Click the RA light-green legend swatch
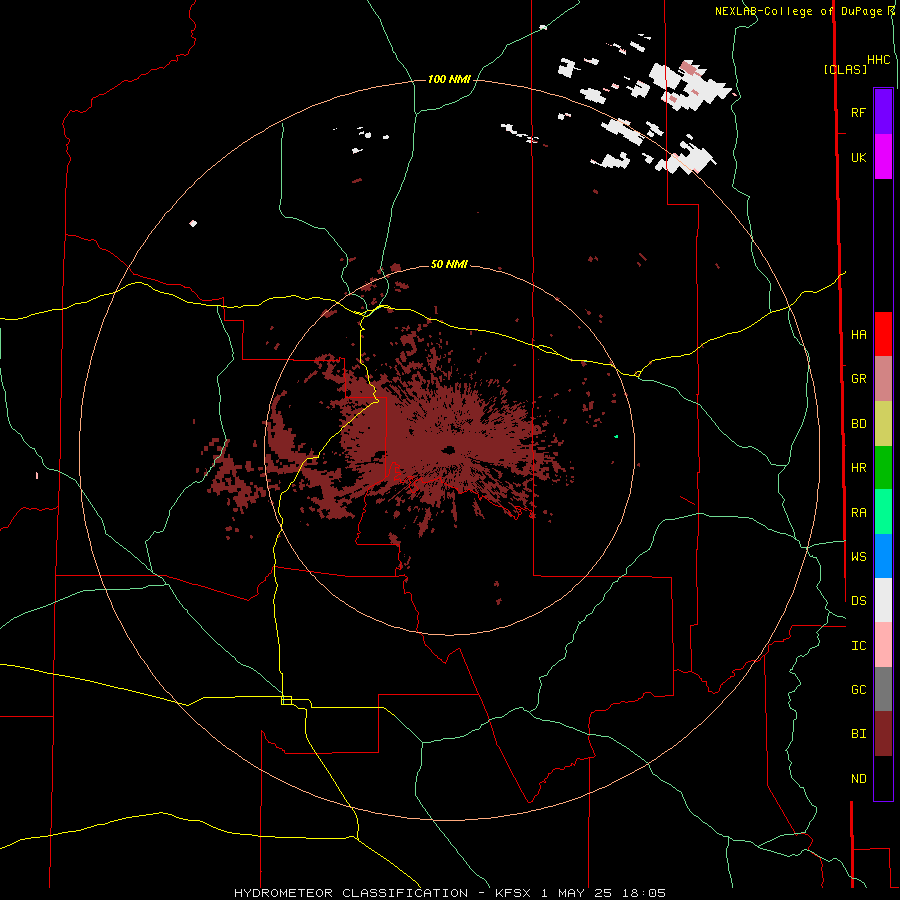Viewport: 900px width, 900px height. [883, 512]
